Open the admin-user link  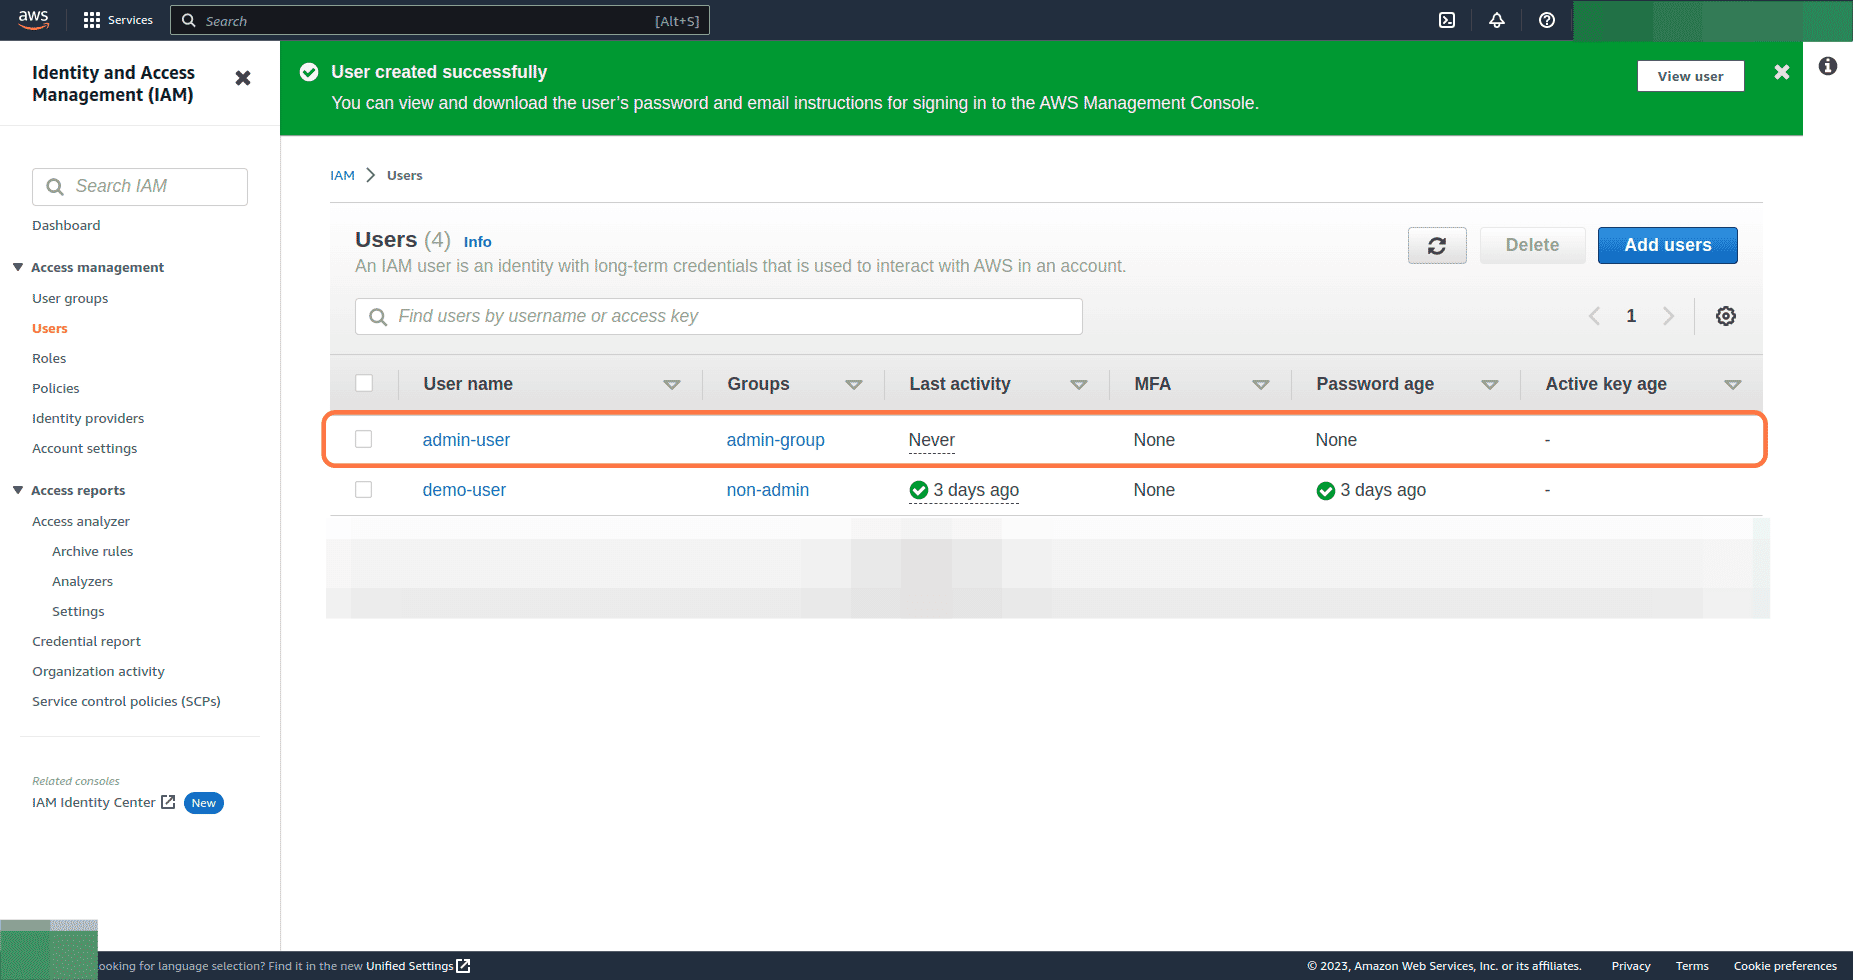466,440
